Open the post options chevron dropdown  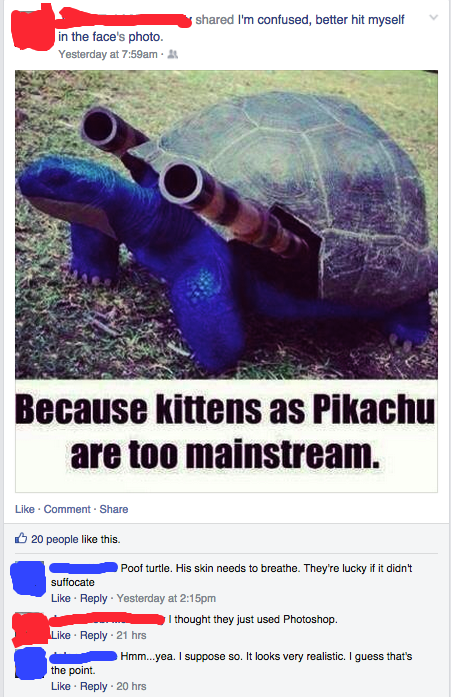pos(434,18)
